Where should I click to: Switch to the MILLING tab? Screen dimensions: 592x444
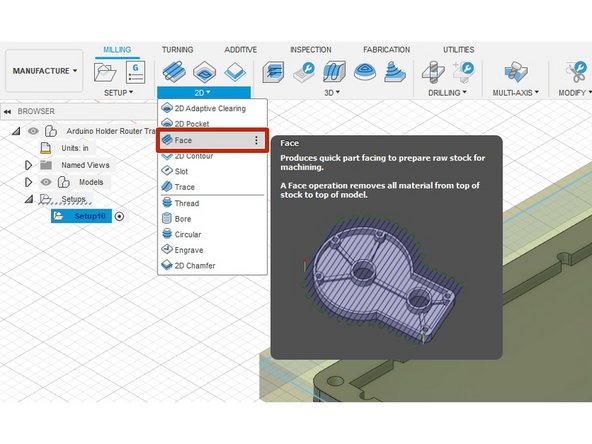point(117,50)
